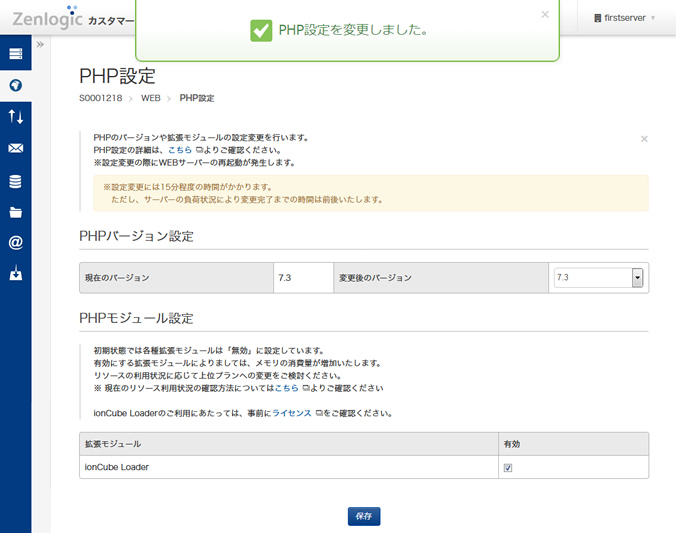This screenshot has height=533, width=676.
Task: Click the Zenlogic logo
Action: click(x=47, y=18)
